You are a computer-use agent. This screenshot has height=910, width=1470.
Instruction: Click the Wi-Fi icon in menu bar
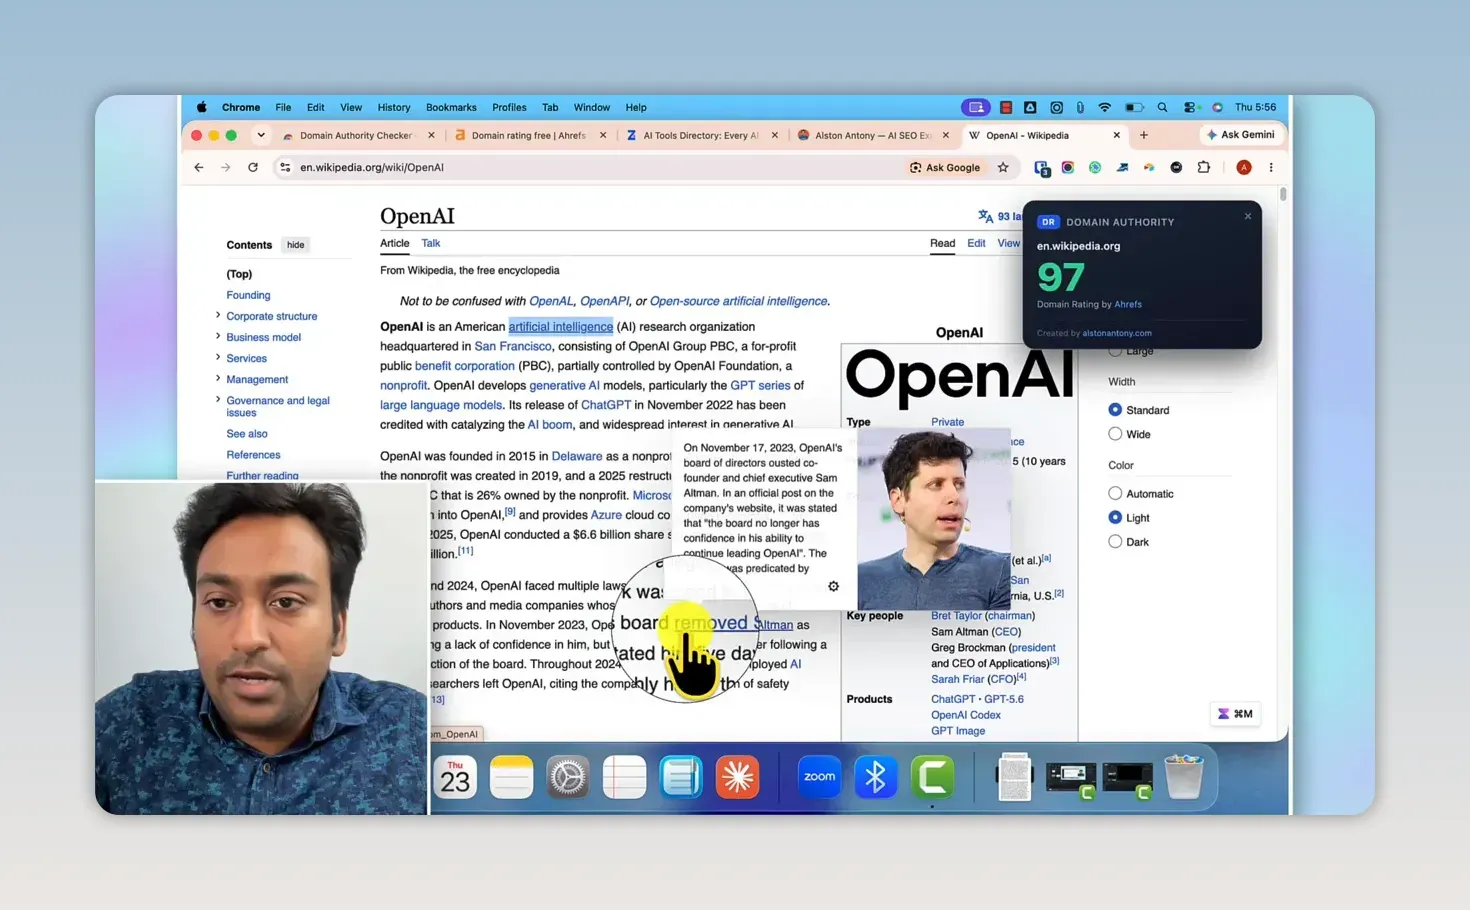[x=1105, y=107]
